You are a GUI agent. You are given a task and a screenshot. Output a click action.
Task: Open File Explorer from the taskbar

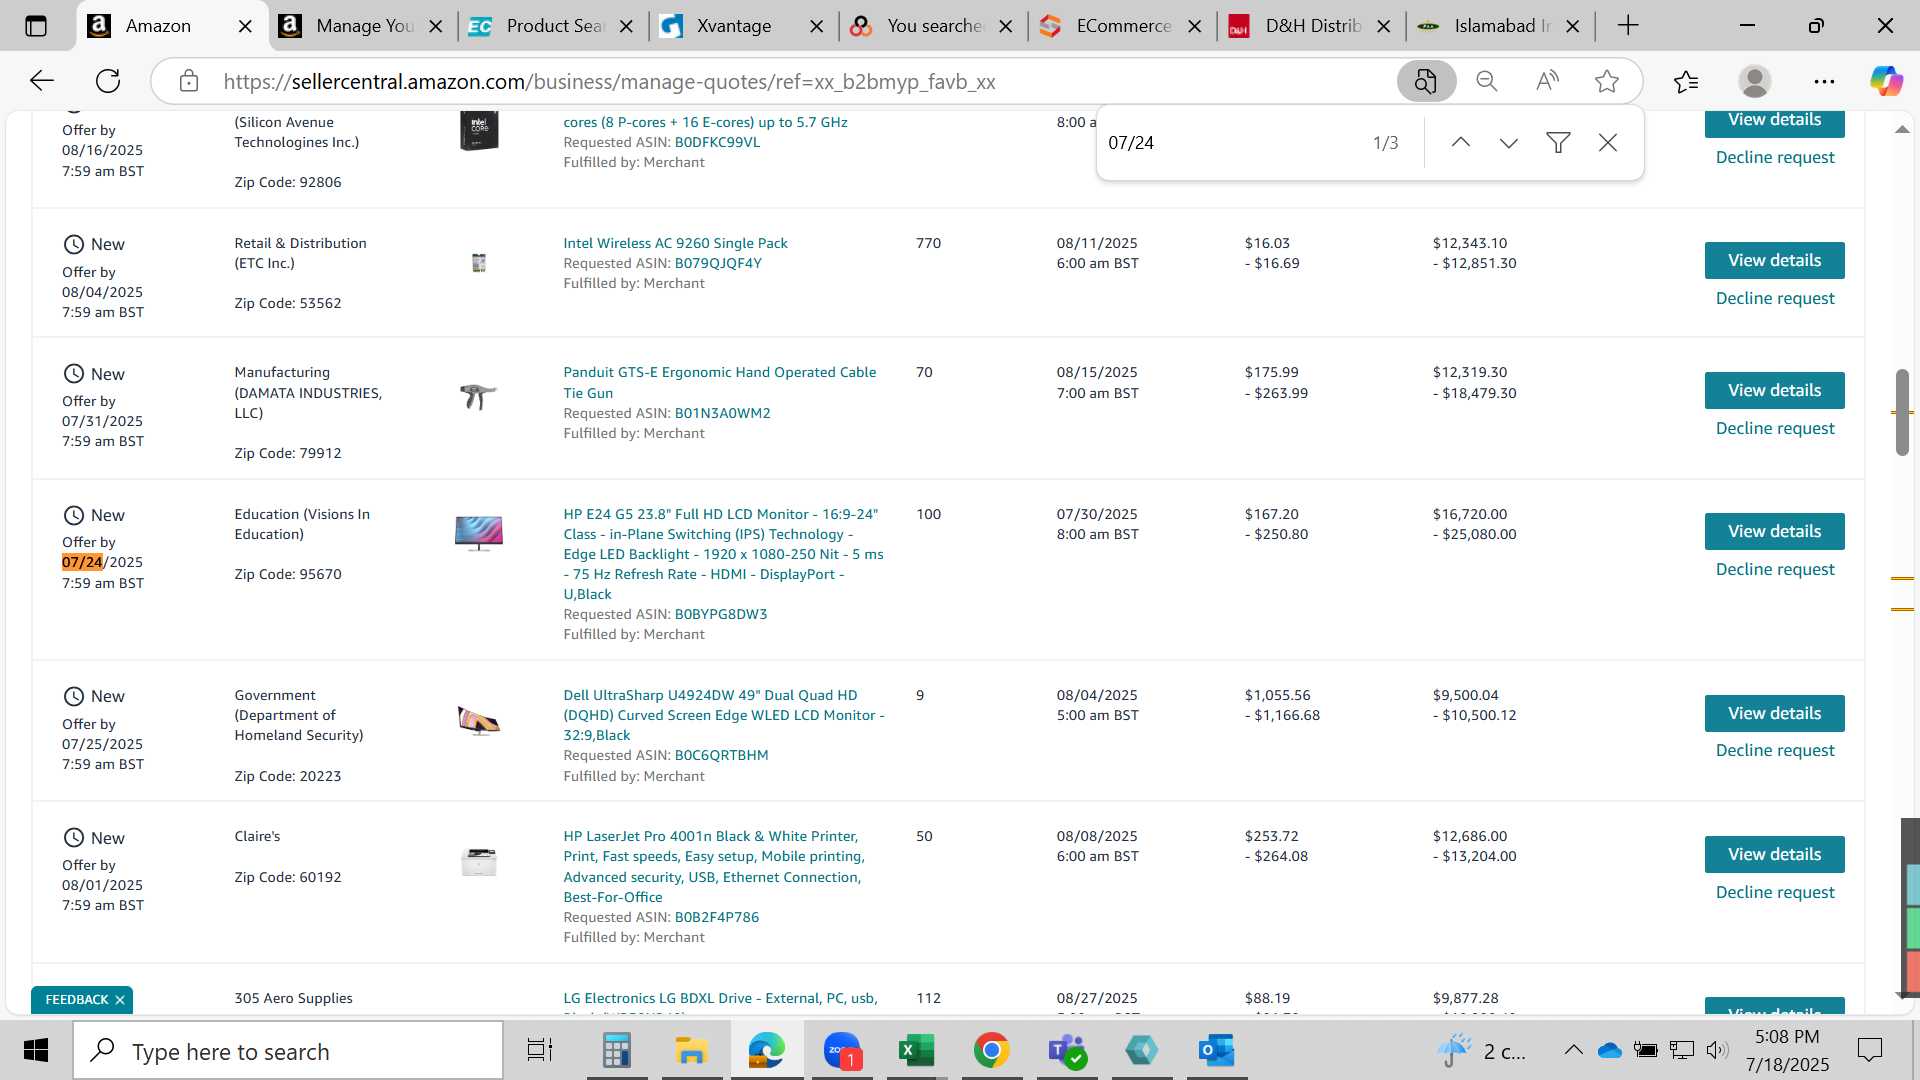[691, 1051]
